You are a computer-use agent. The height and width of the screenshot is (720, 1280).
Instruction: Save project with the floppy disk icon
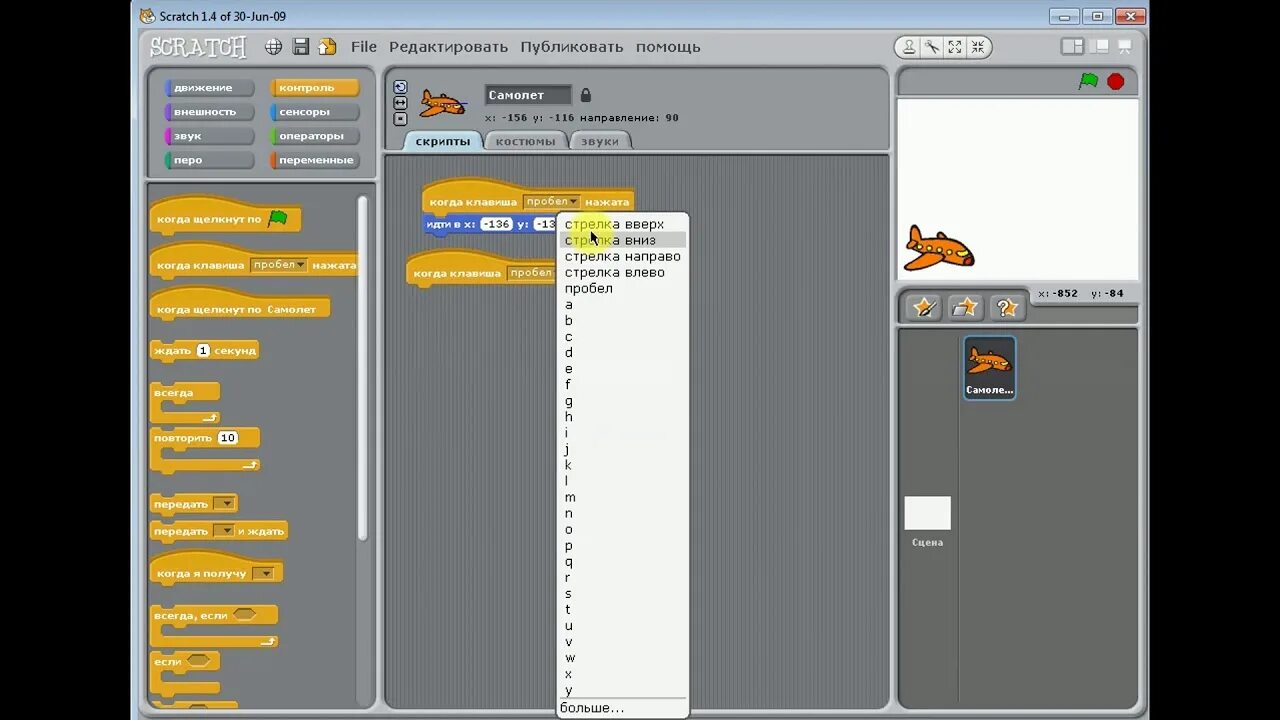coord(300,47)
